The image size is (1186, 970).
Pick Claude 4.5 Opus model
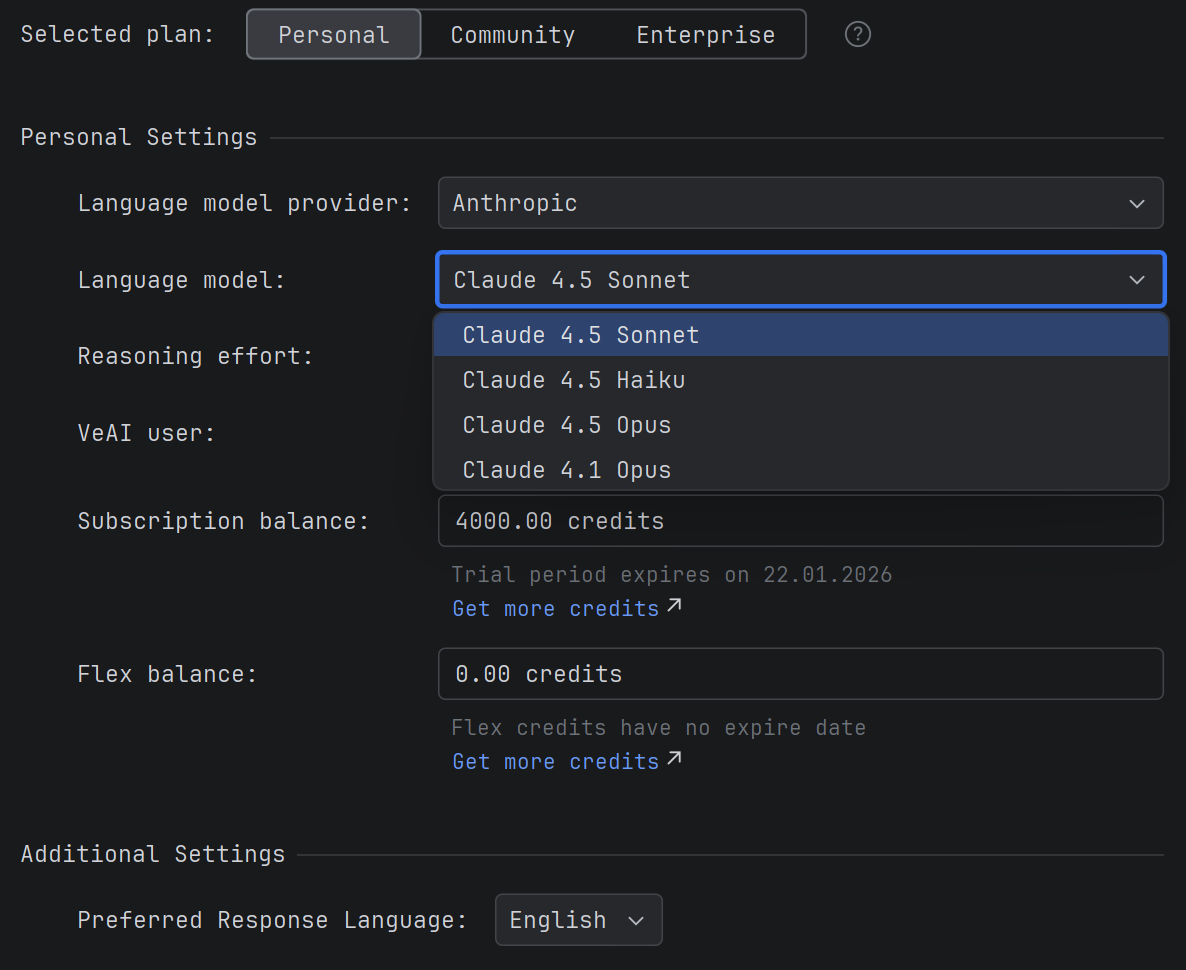566,425
